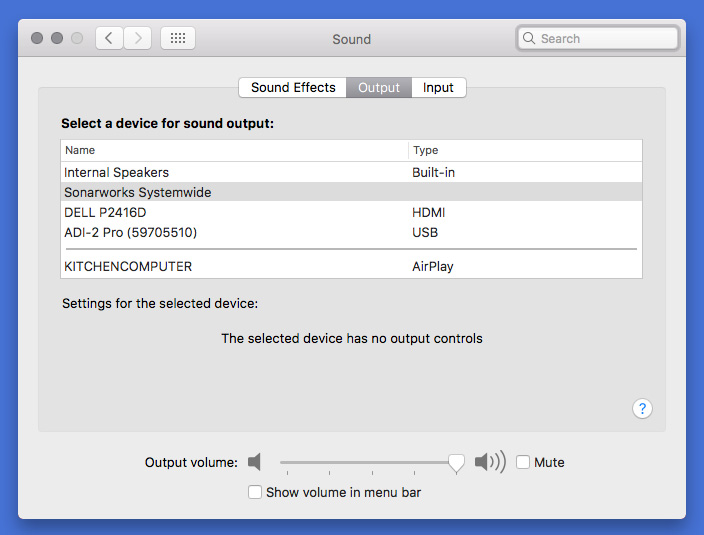Focus the Search field

click(x=597, y=38)
